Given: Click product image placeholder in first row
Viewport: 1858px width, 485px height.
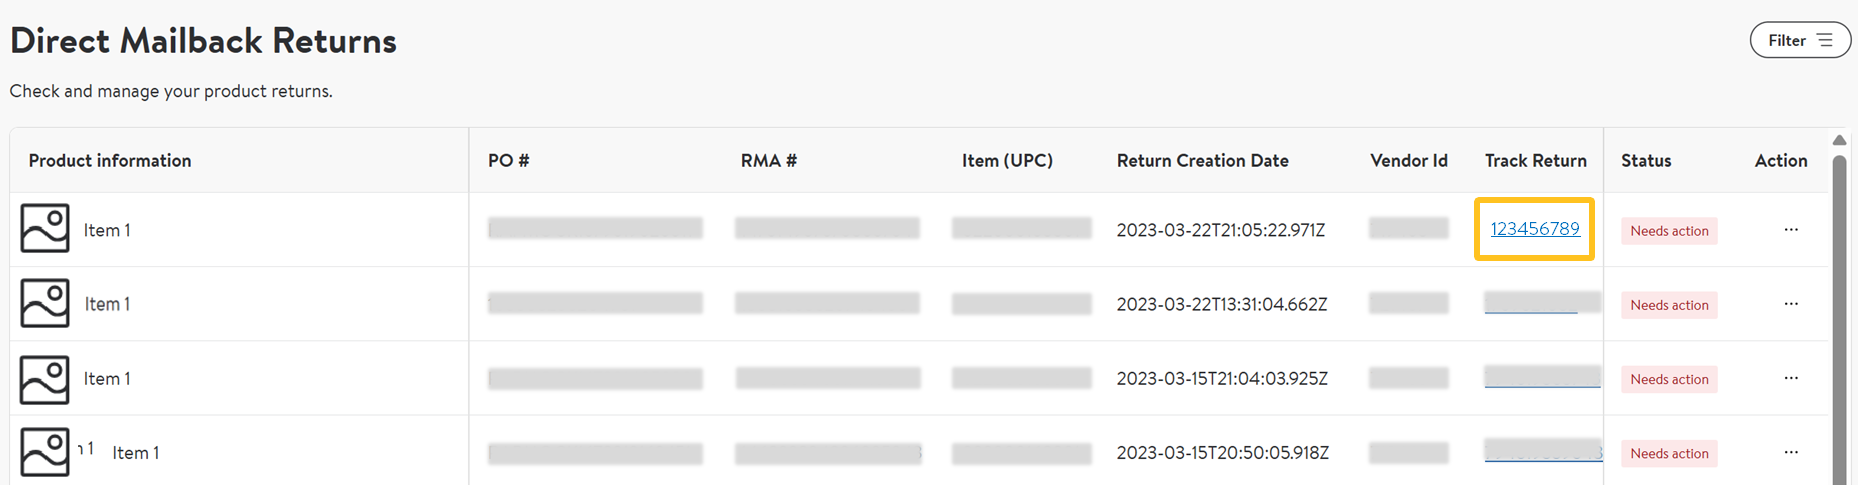Looking at the screenshot, I should 45,229.
